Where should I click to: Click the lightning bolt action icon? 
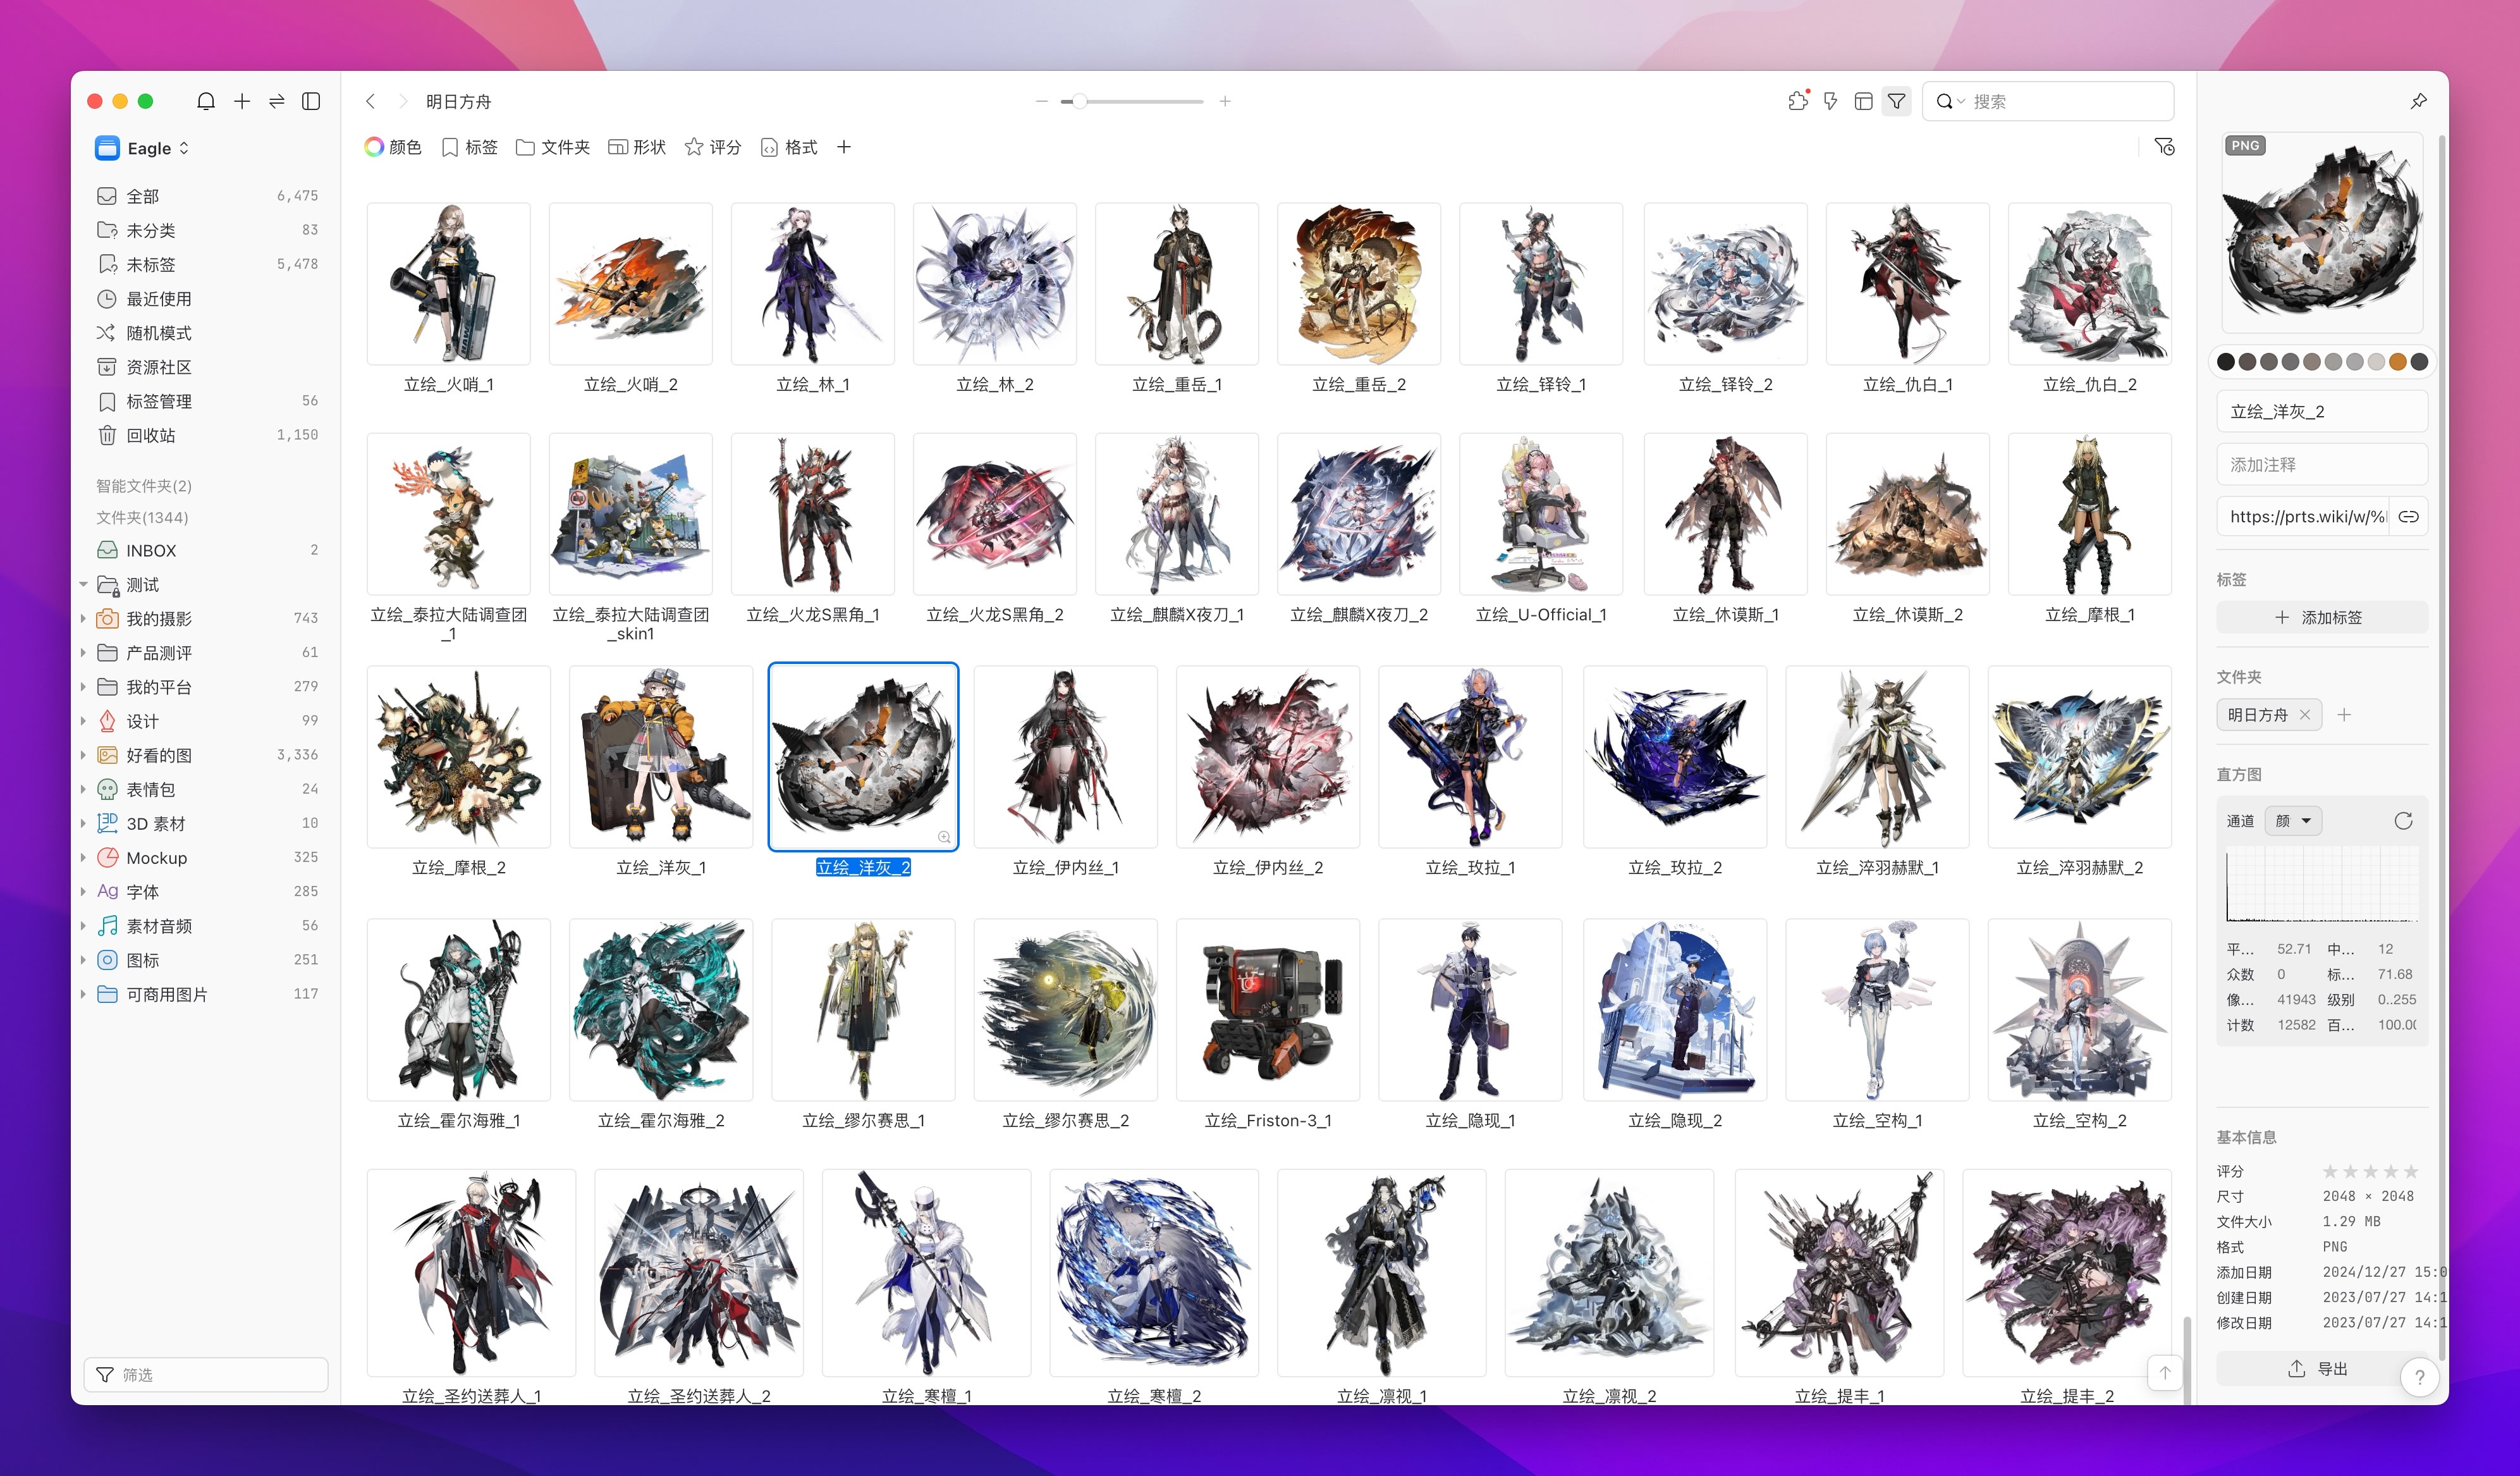1830,101
